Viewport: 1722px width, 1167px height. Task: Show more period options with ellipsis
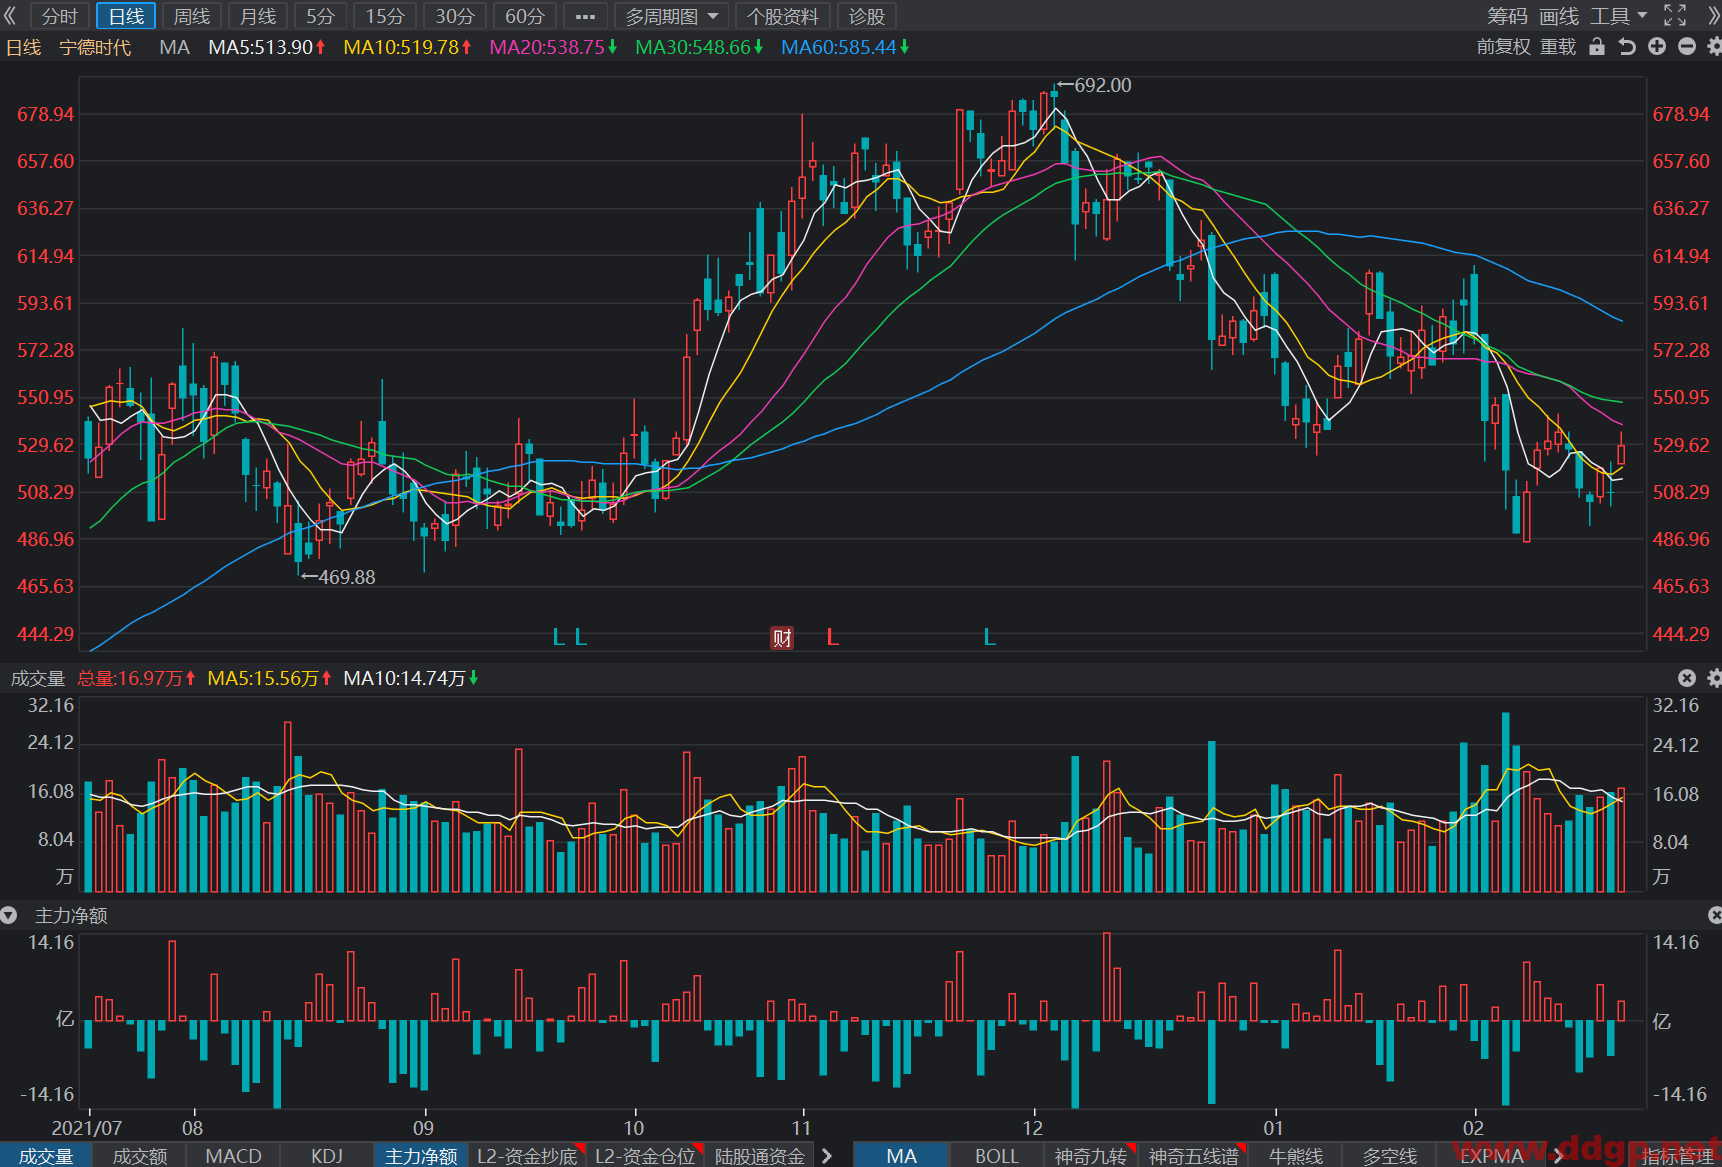pos(586,16)
